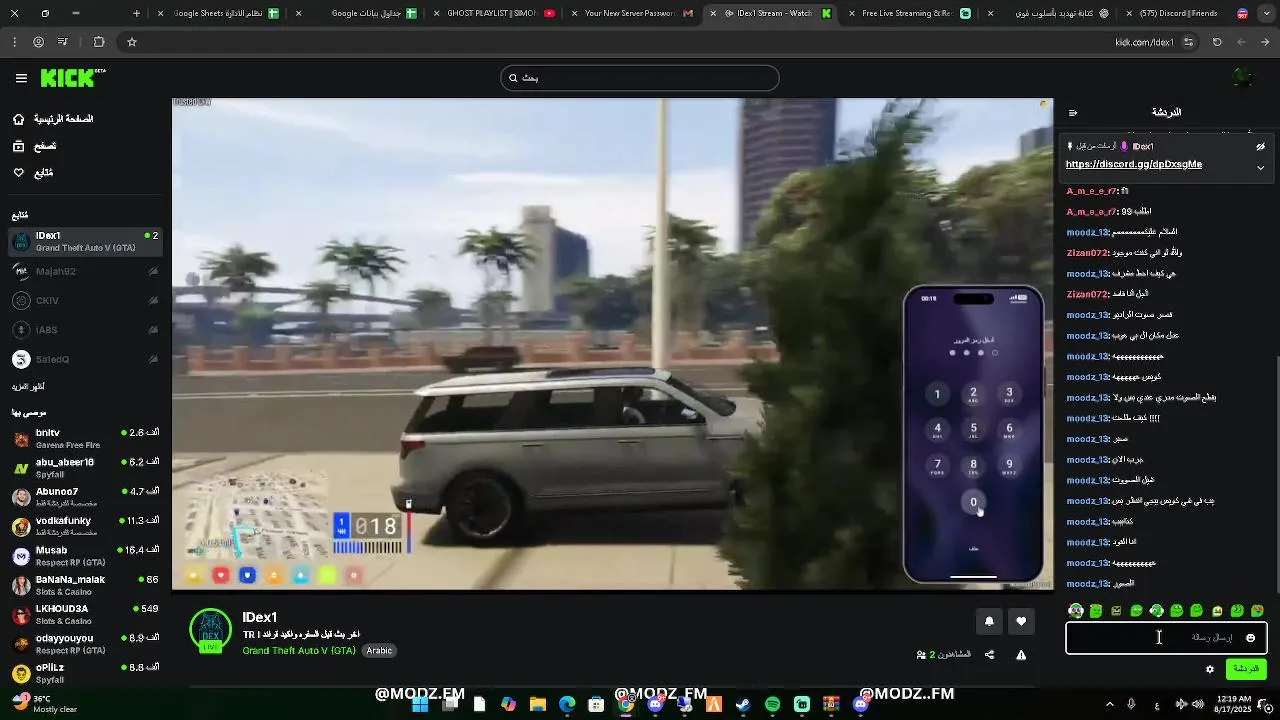The height and width of the screenshot is (720, 1280).
Task: Insert first headphone-wearing emote from emote row
Action: click(x=1076, y=610)
